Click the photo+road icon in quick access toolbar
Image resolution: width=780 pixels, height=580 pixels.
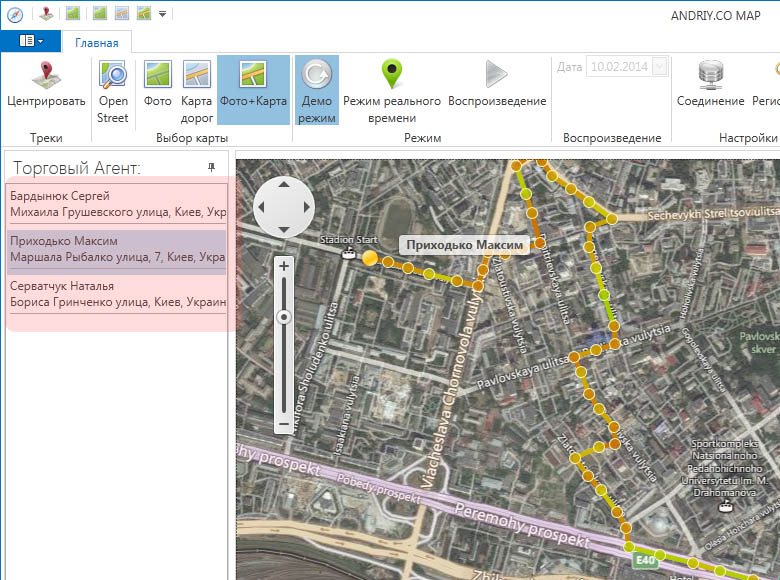tap(144, 13)
